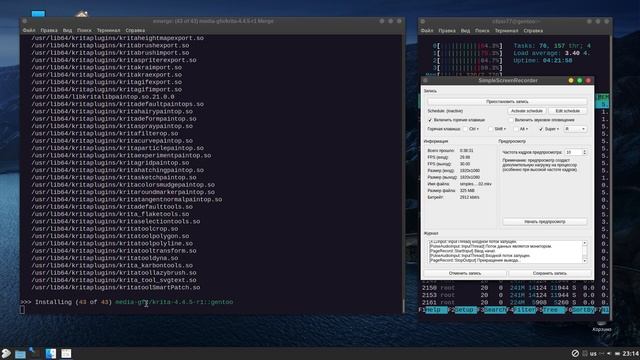The height and width of the screenshot is (360, 640).
Task: Open Файл menu in the htop terminal
Action: point(427,31)
